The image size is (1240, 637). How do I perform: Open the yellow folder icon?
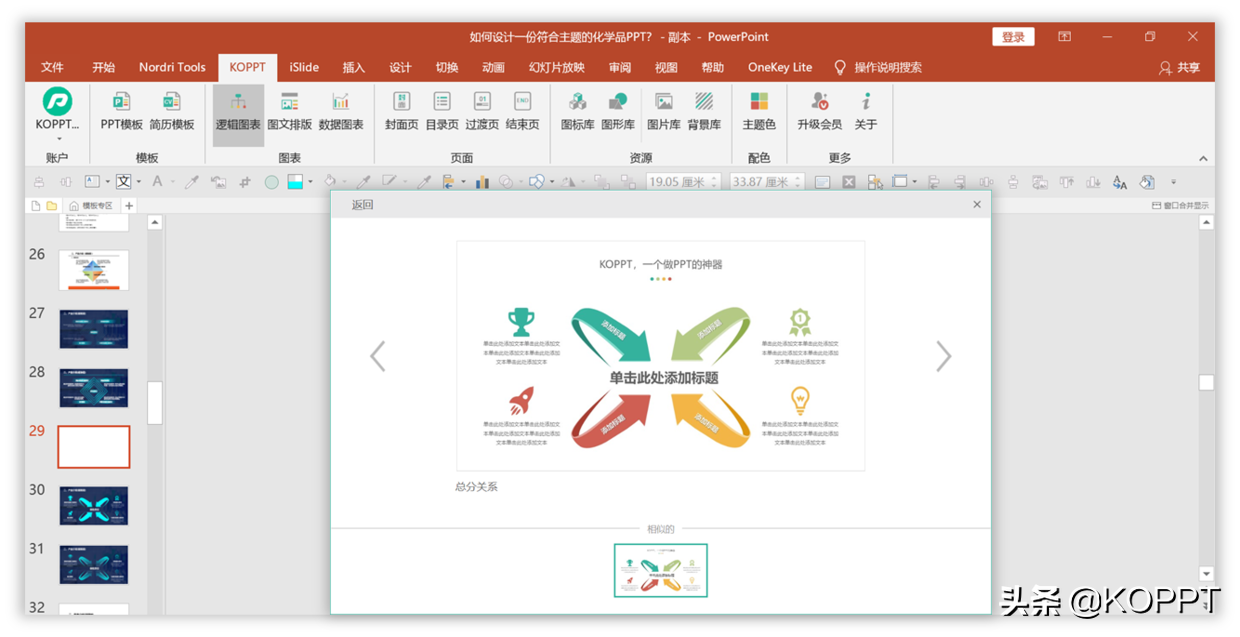pyautogui.click(x=52, y=206)
